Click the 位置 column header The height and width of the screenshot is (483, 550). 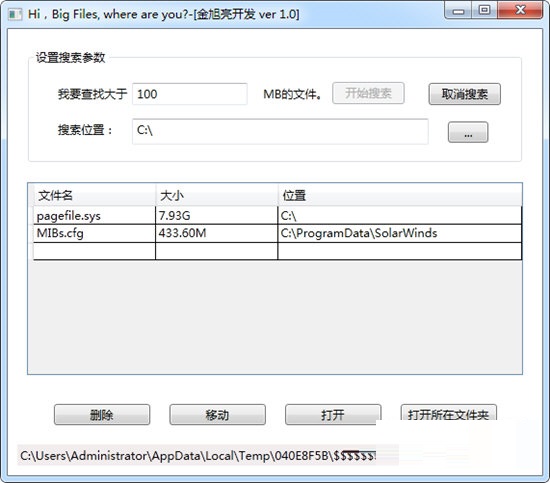coord(400,195)
